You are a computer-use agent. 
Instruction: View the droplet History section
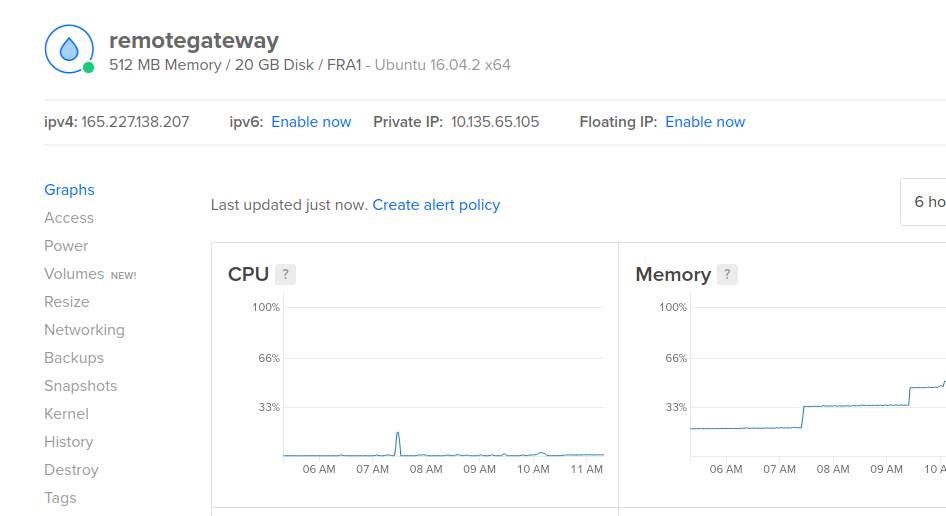tap(68, 442)
